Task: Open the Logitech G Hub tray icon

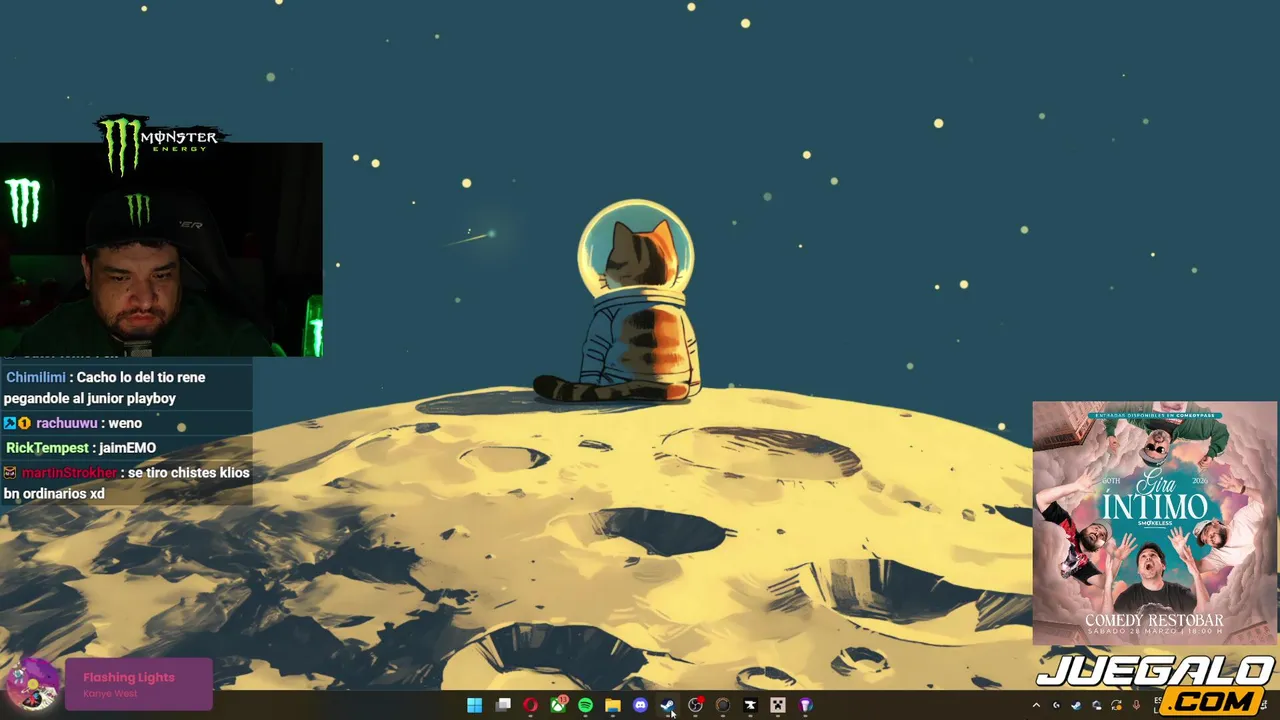Action: tap(1056, 705)
